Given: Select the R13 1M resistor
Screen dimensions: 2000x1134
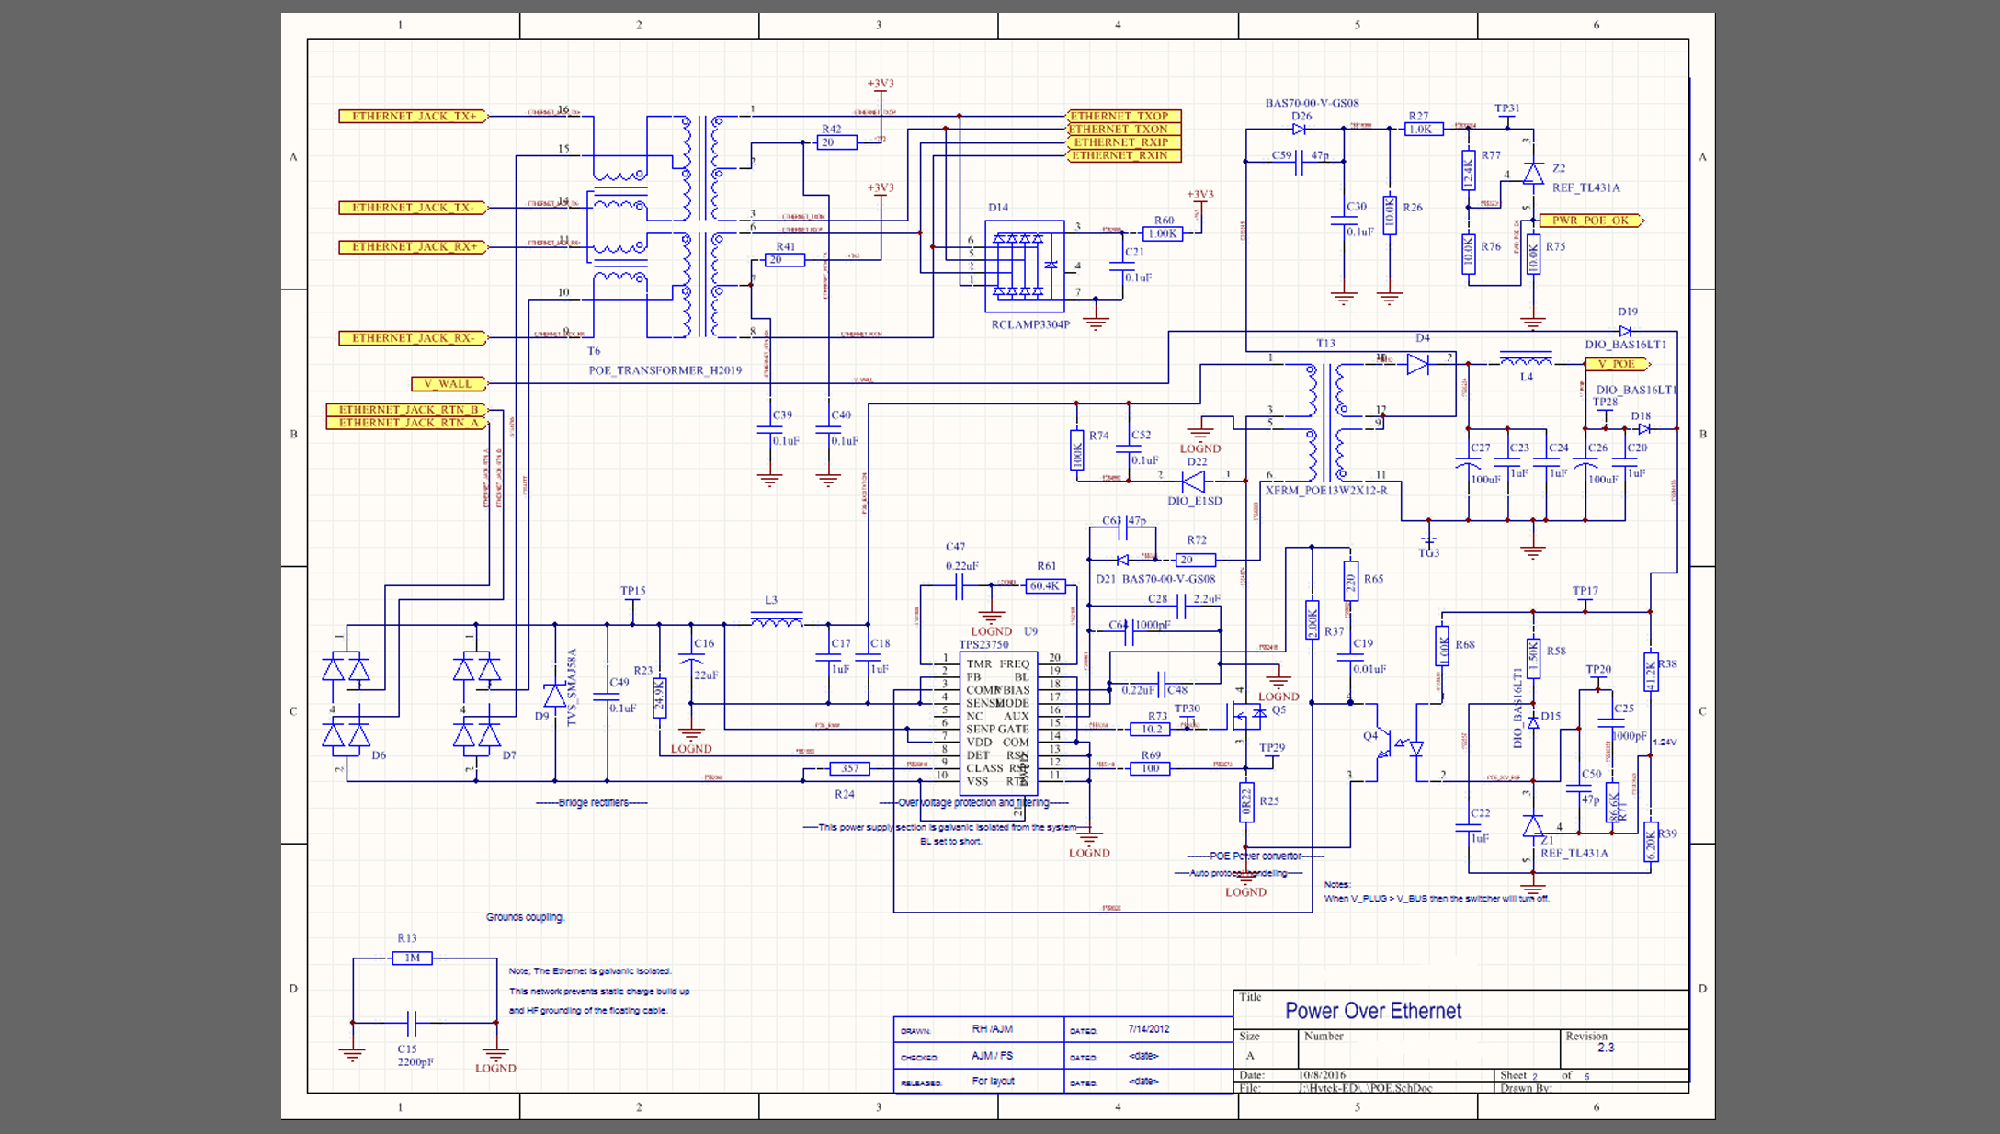Looking at the screenshot, I should tap(412, 958).
